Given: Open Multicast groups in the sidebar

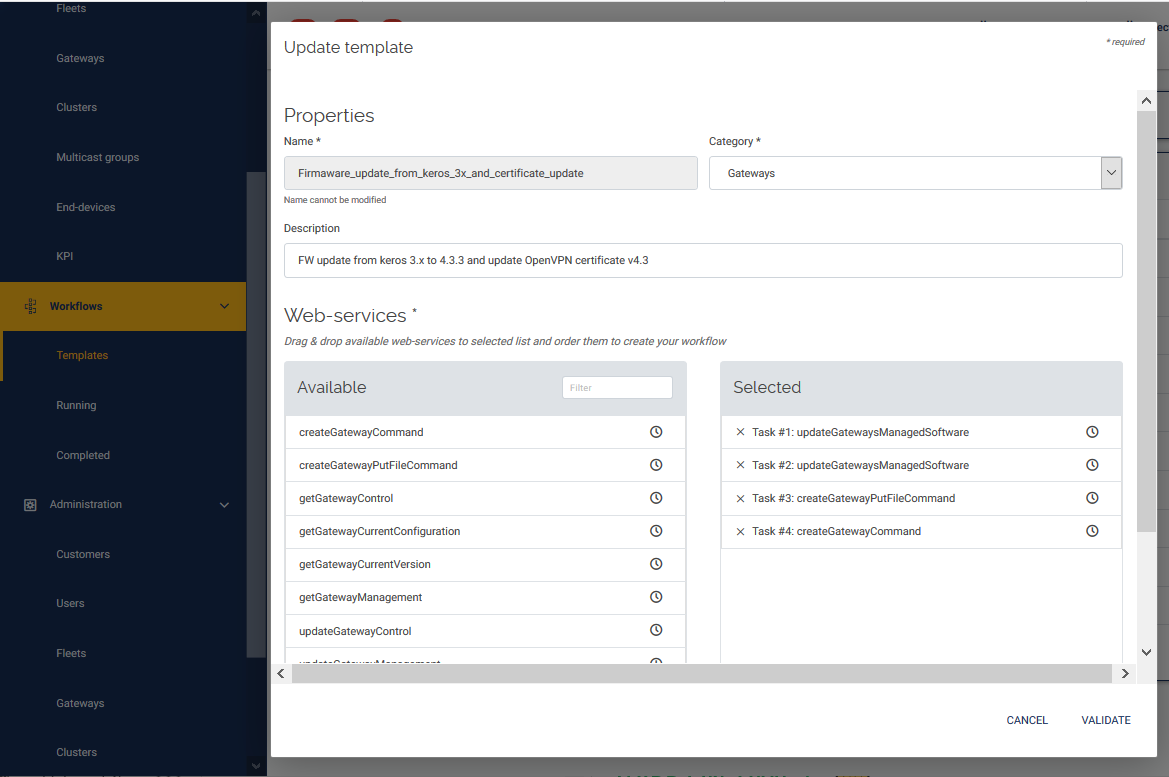Looking at the screenshot, I should [x=97, y=157].
